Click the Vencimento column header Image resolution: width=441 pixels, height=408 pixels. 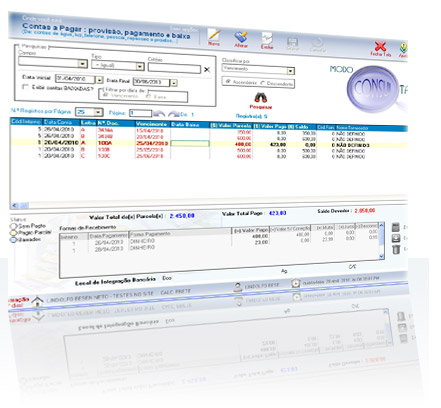[152, 124]
